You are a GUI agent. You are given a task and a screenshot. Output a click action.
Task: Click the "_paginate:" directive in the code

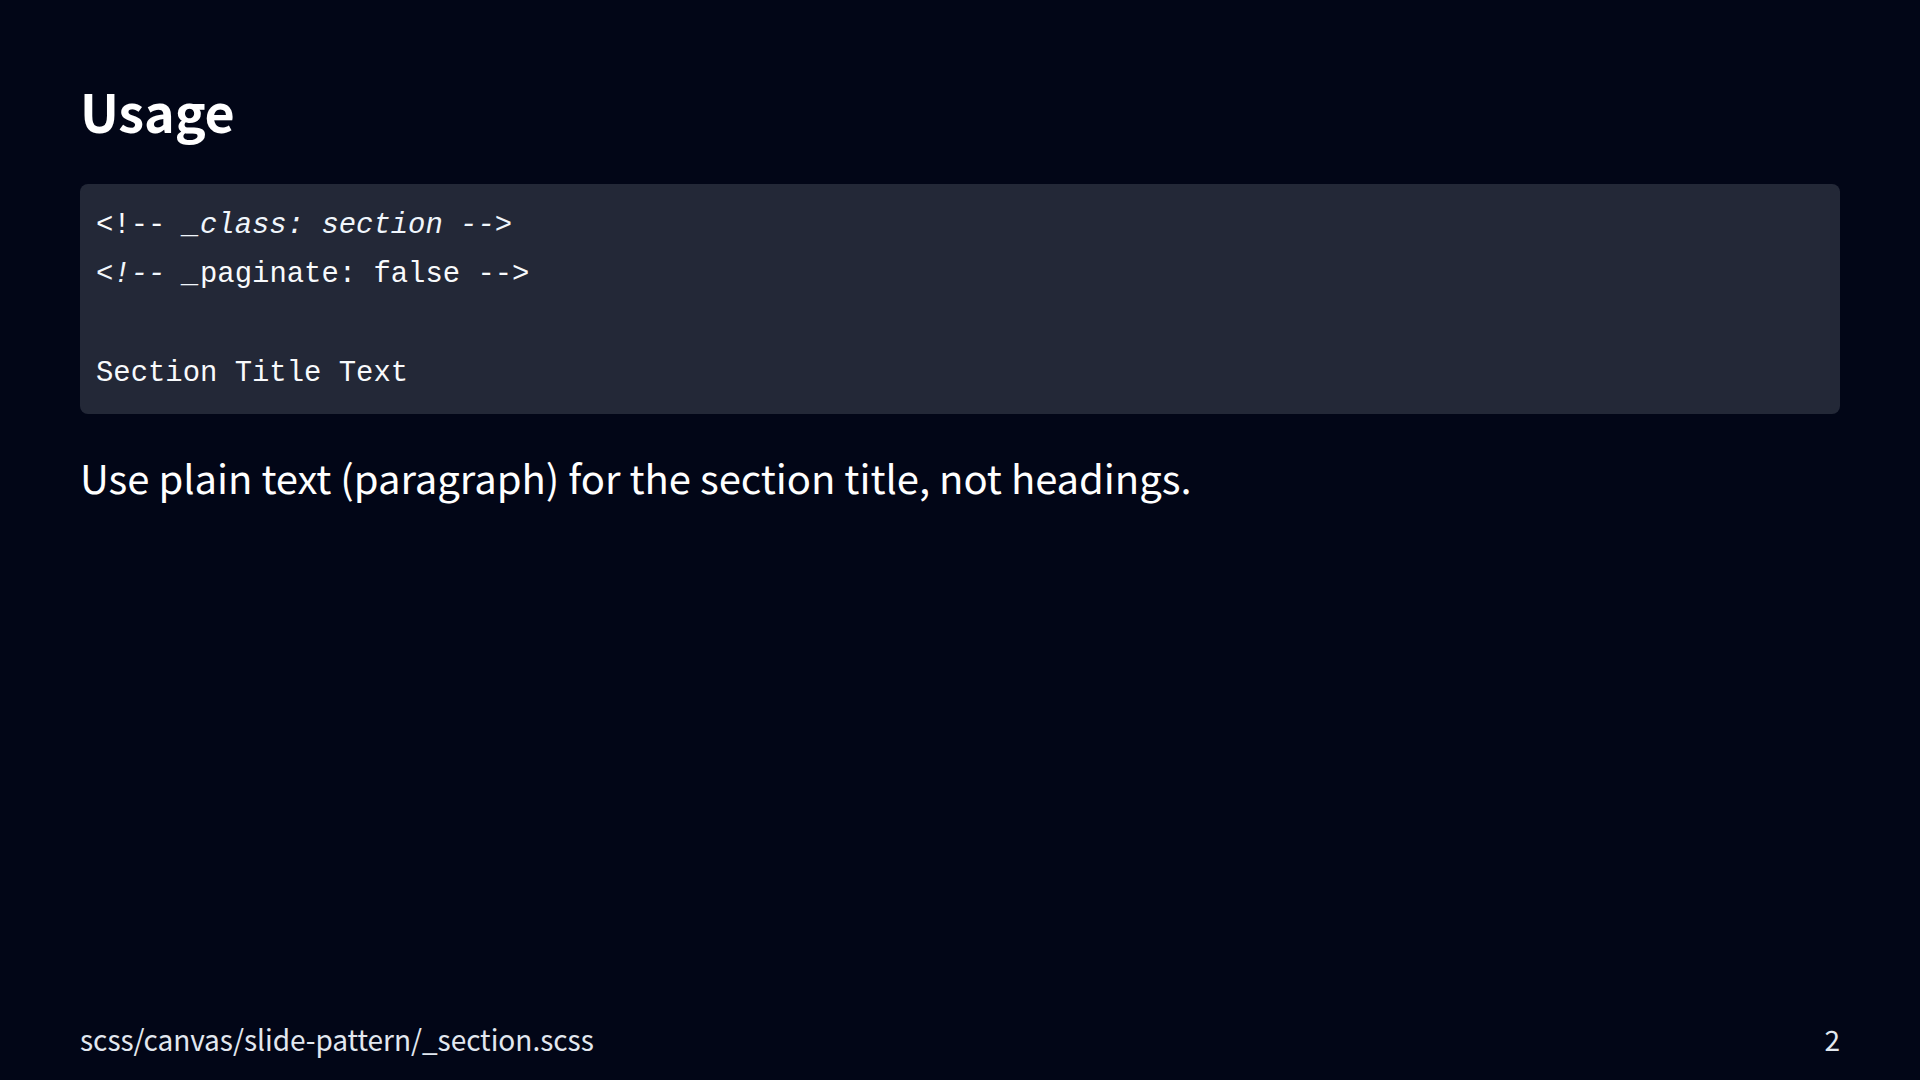(268, 273)
